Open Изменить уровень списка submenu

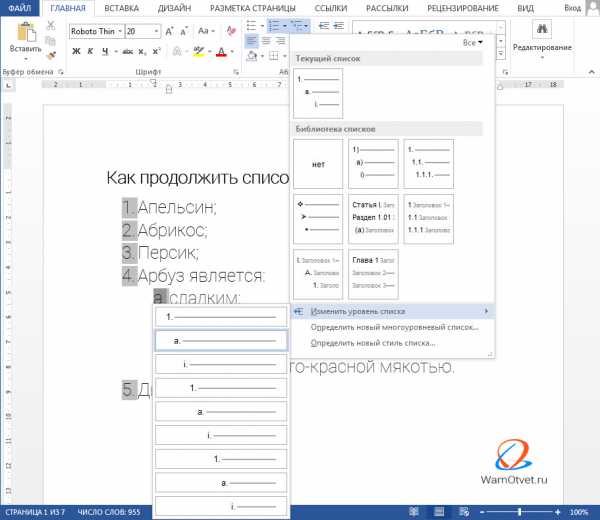[393, 311]
